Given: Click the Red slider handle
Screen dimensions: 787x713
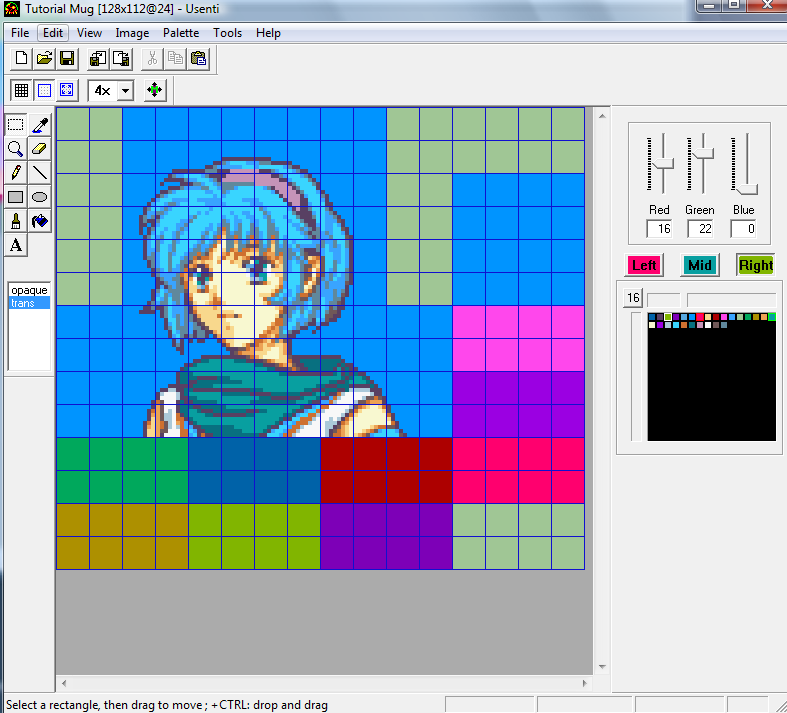Looking at the screenshot, I should (x=663, y=164).
